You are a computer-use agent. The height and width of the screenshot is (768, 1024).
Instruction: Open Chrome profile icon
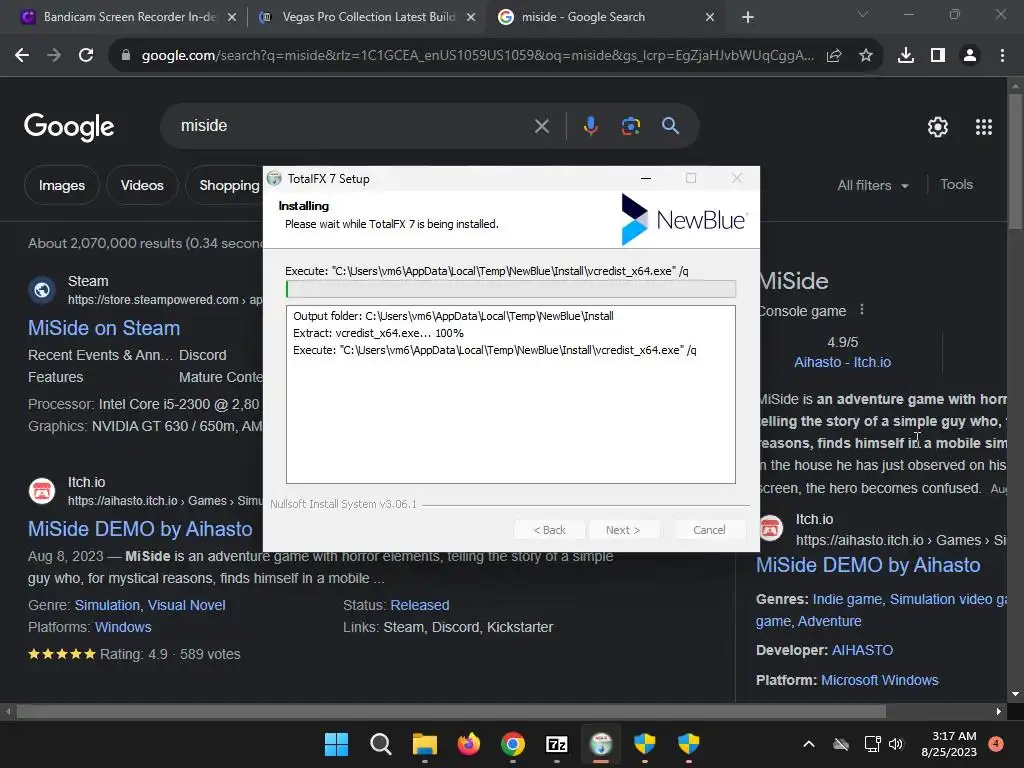(x=970, y=56)
